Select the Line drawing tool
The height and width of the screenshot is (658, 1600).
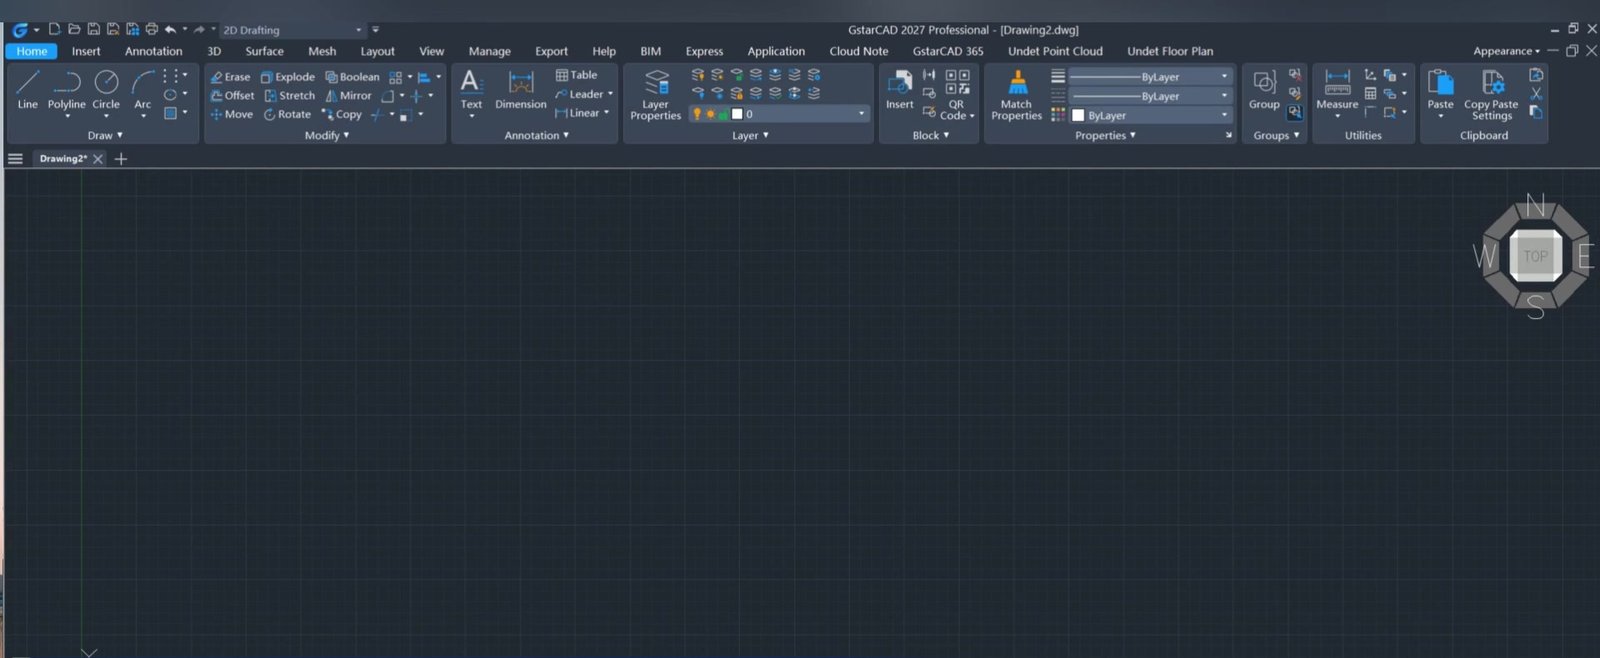(28, 89)
